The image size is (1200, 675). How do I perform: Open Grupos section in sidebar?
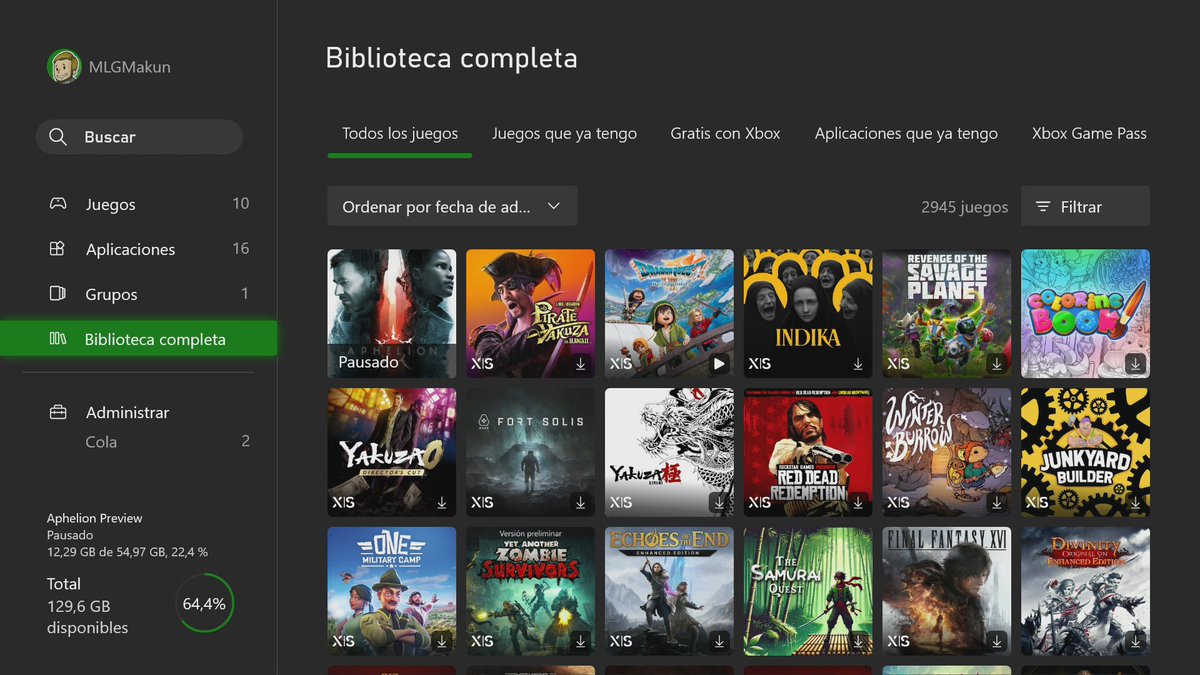(x=138, y=294)
